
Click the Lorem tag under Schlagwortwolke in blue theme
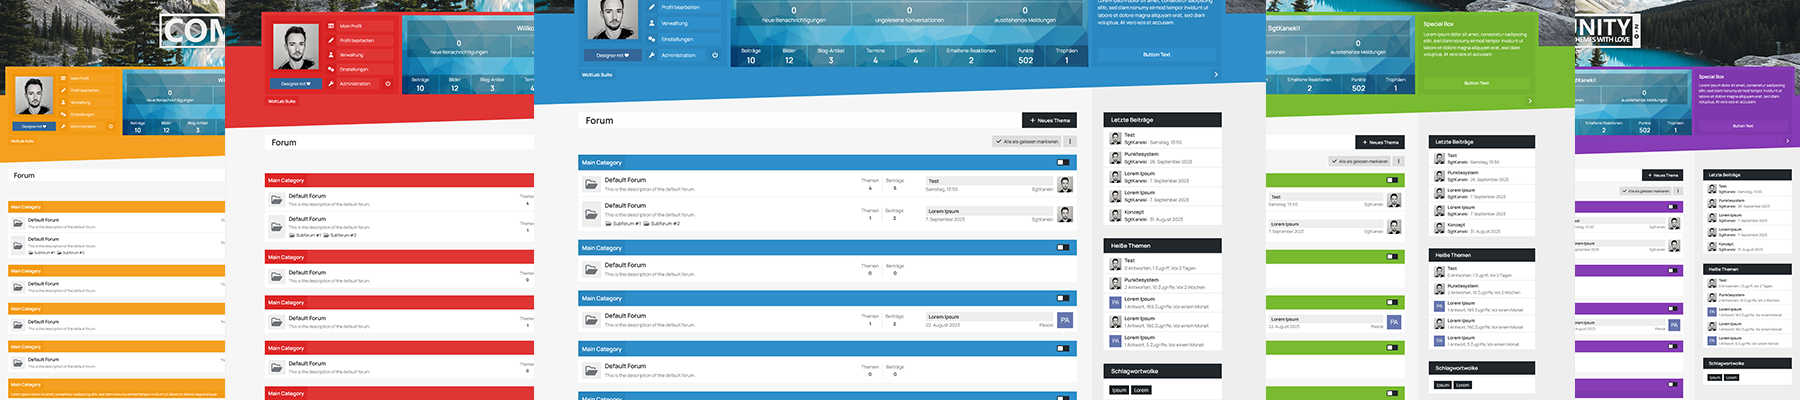click(1141, 390)
